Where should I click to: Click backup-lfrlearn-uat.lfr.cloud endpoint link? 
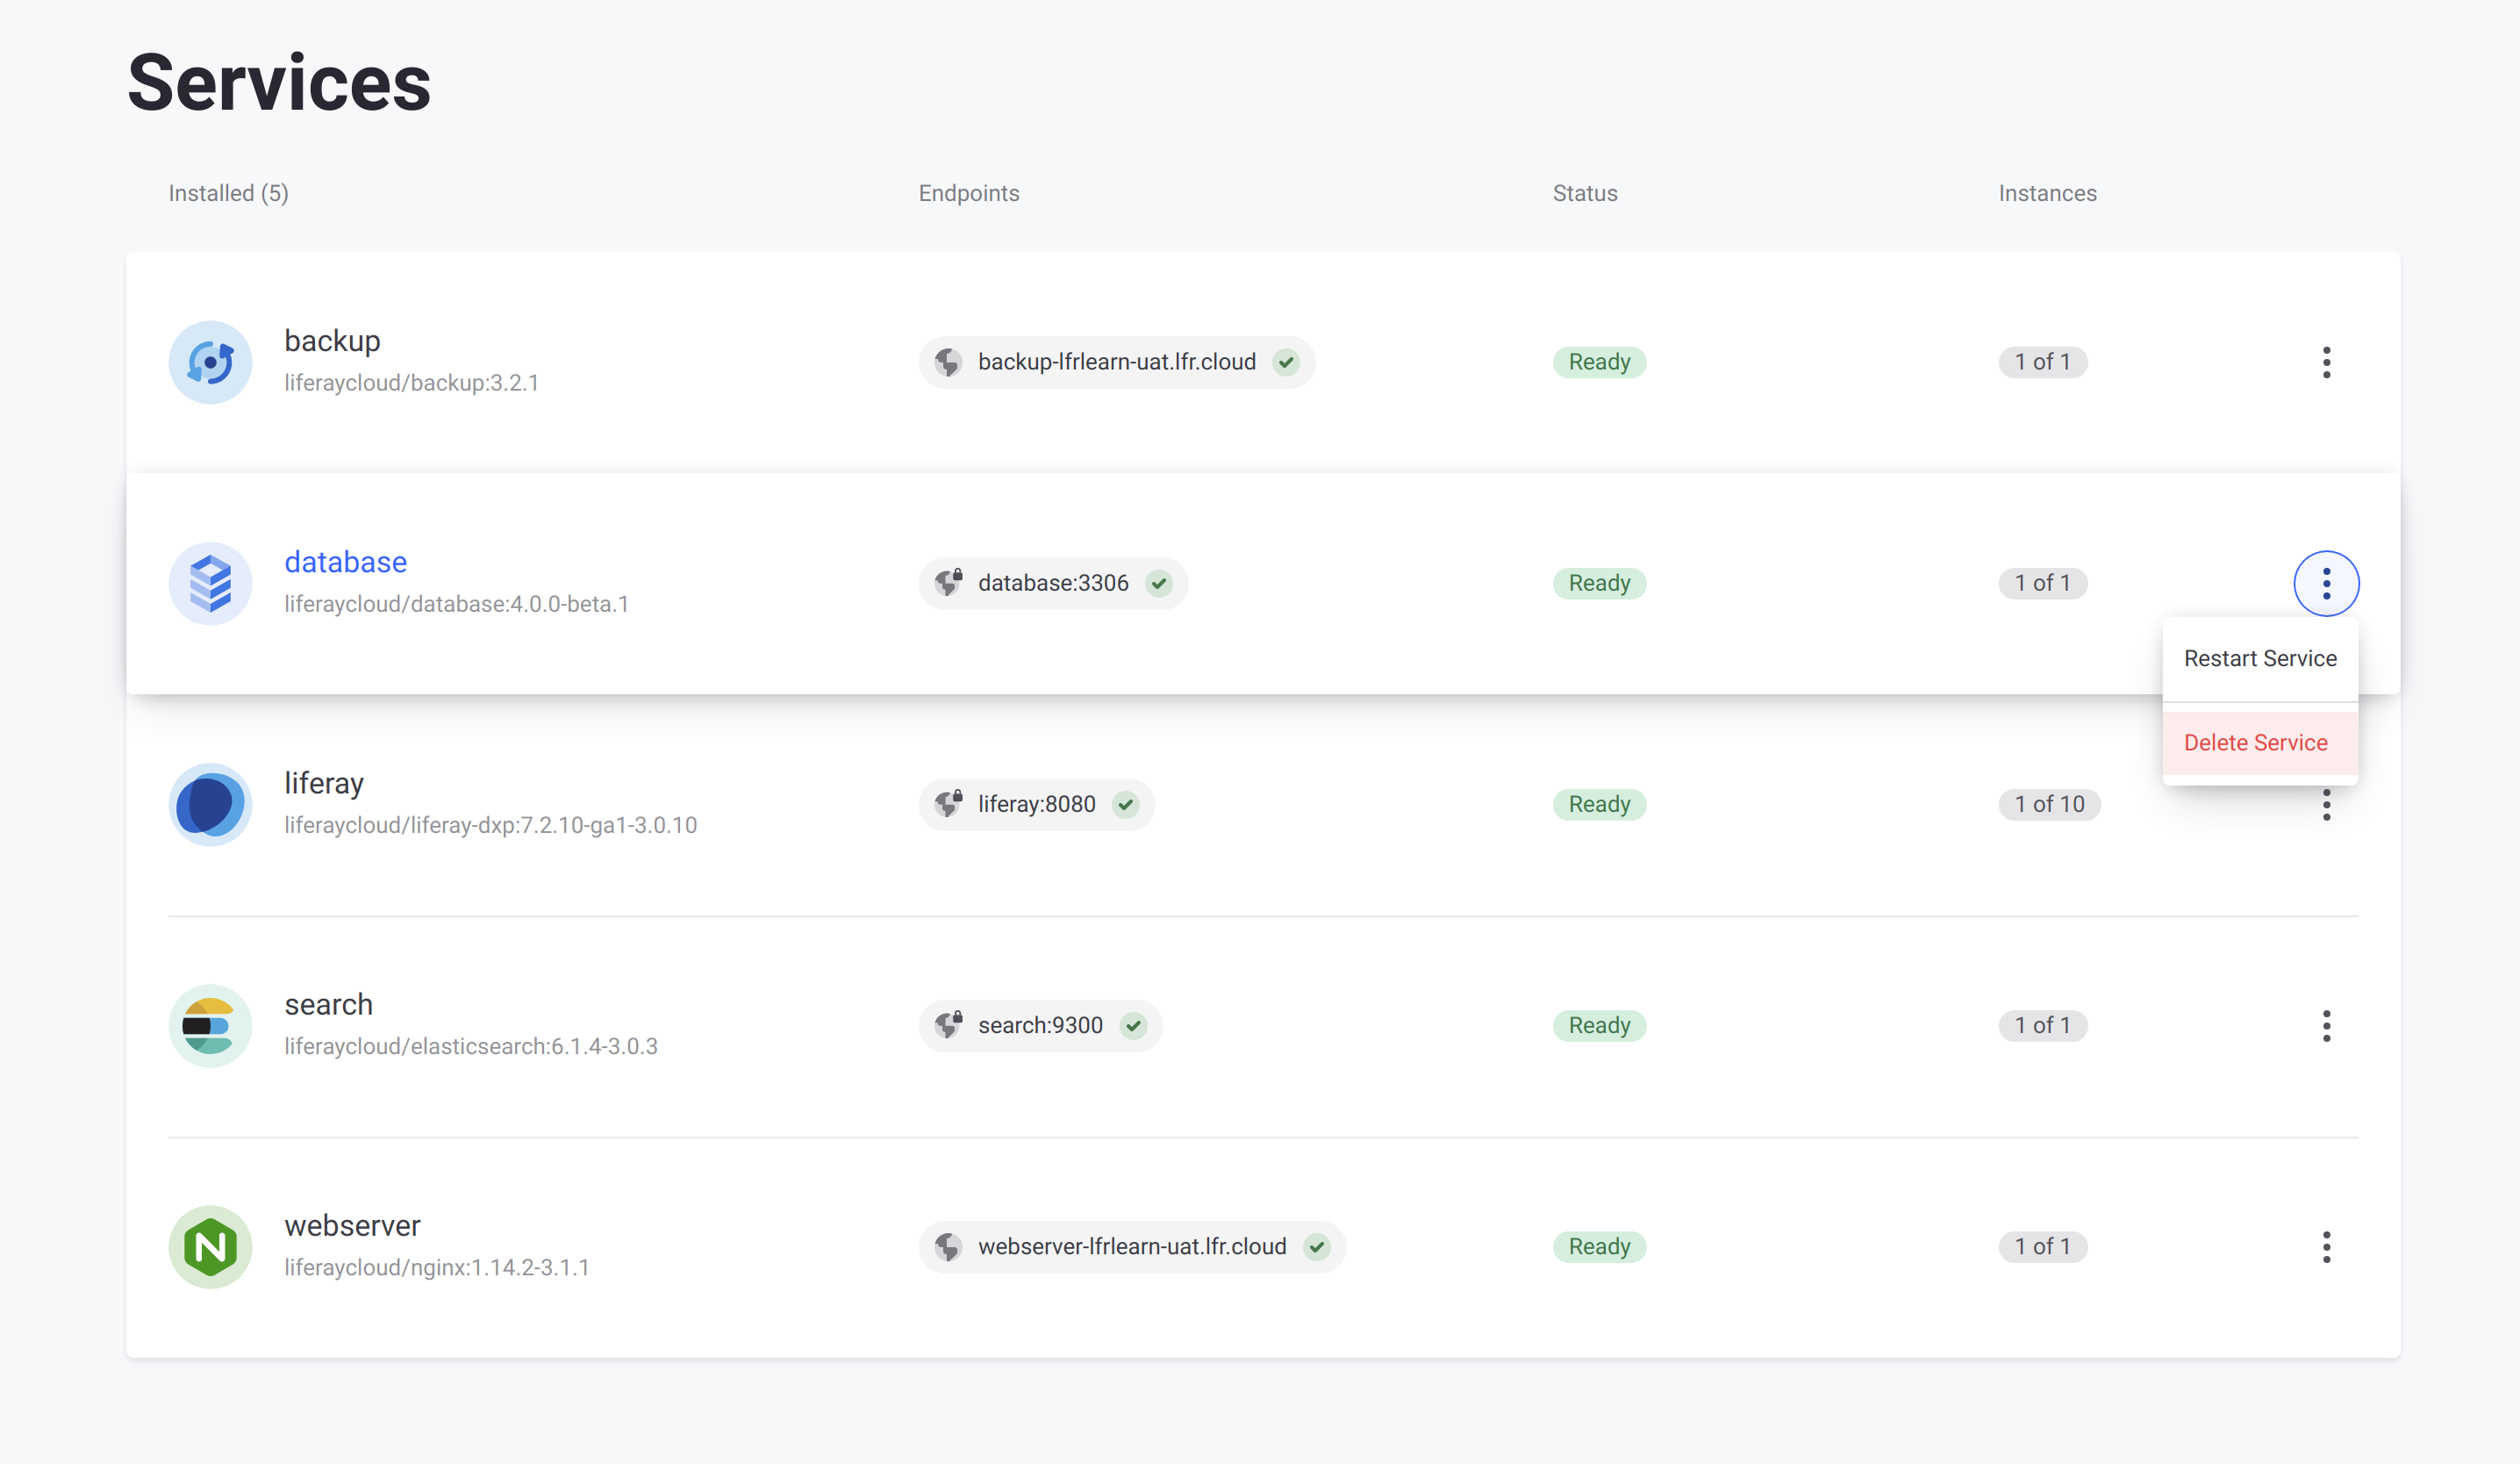pos(1114,361)
